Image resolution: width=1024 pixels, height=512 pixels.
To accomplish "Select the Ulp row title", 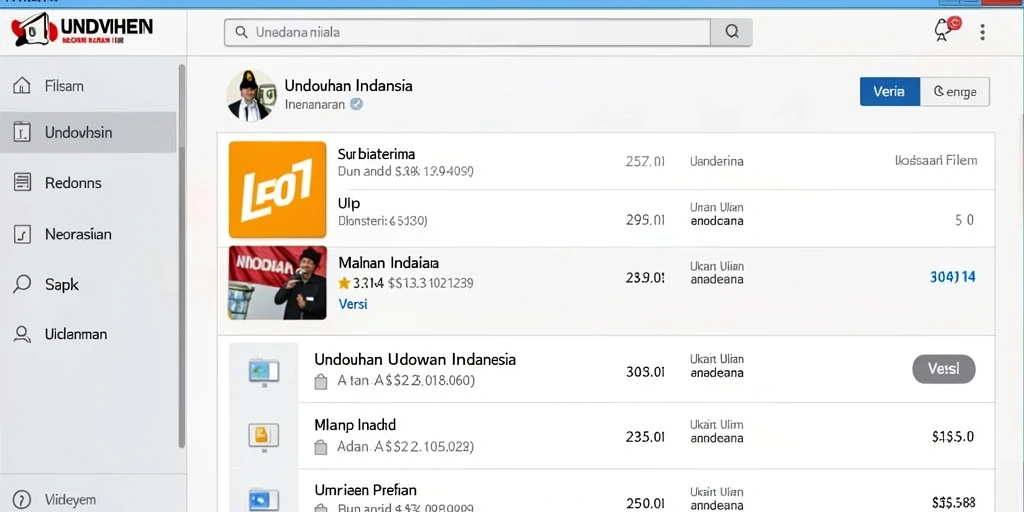I will pyautogui.click(x=349, y=203).
